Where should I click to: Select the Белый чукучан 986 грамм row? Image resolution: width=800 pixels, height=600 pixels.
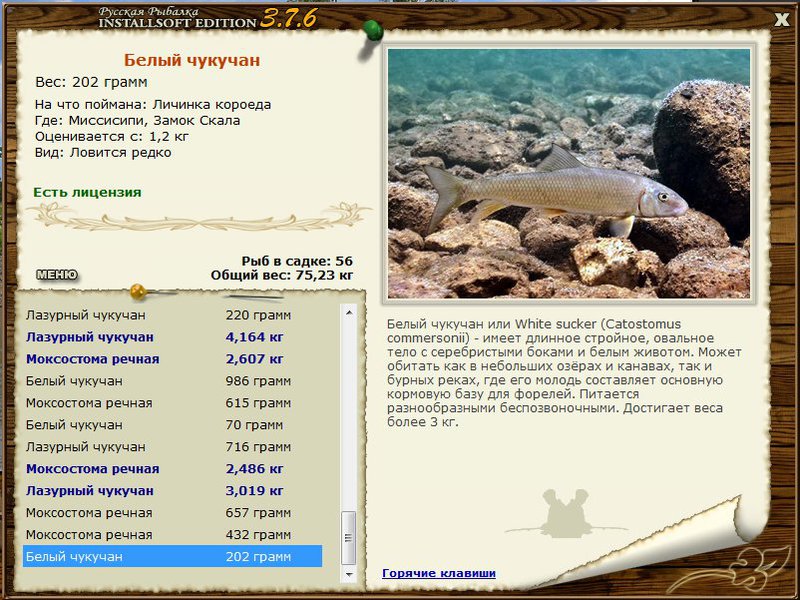172,381
